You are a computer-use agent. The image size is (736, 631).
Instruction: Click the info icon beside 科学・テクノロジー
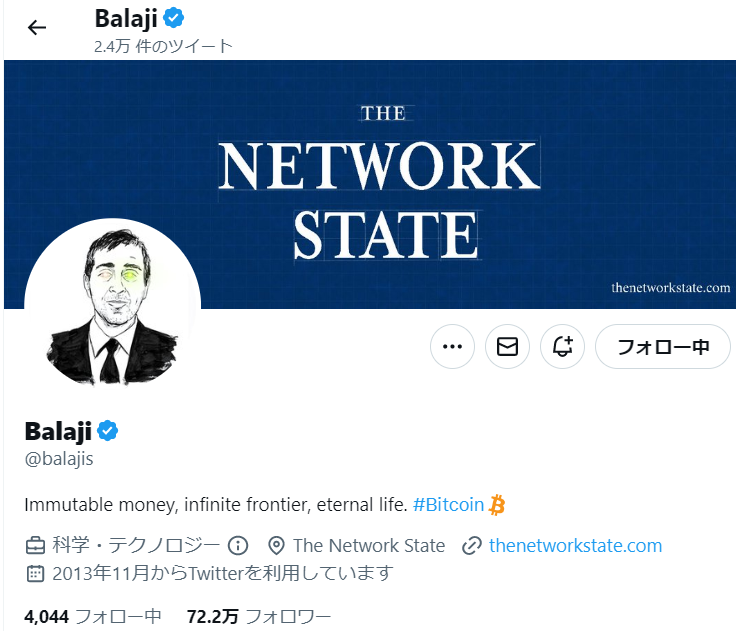click(238, 545)
